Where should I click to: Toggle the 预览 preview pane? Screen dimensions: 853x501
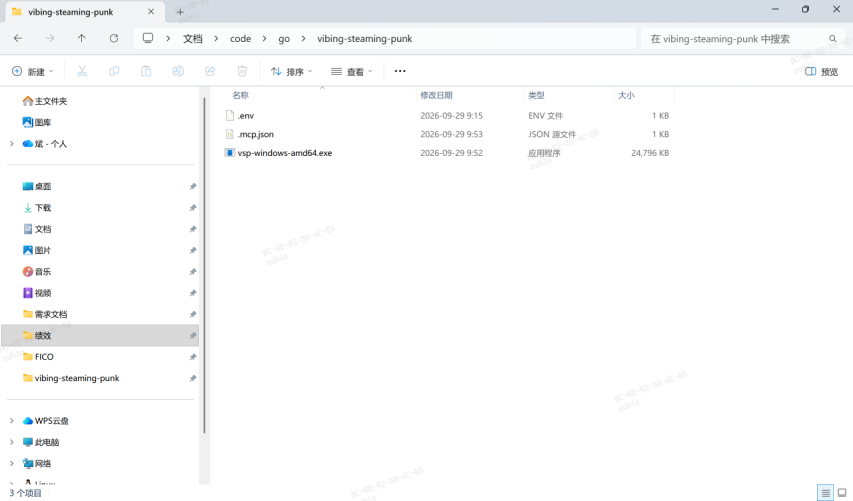(821, 72)
